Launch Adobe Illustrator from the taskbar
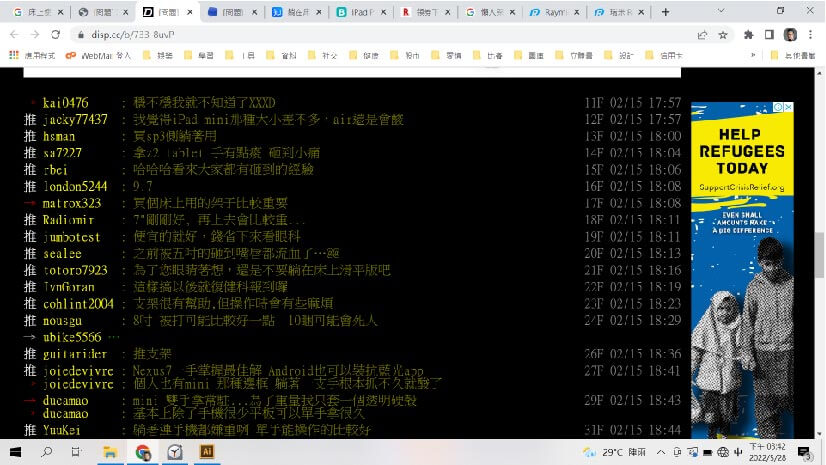The width and height of the screenshot is (826, 465). [207, 452]
